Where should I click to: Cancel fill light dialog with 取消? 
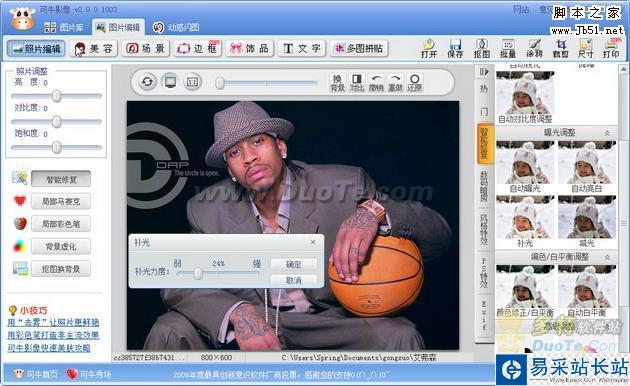(294, 280)
